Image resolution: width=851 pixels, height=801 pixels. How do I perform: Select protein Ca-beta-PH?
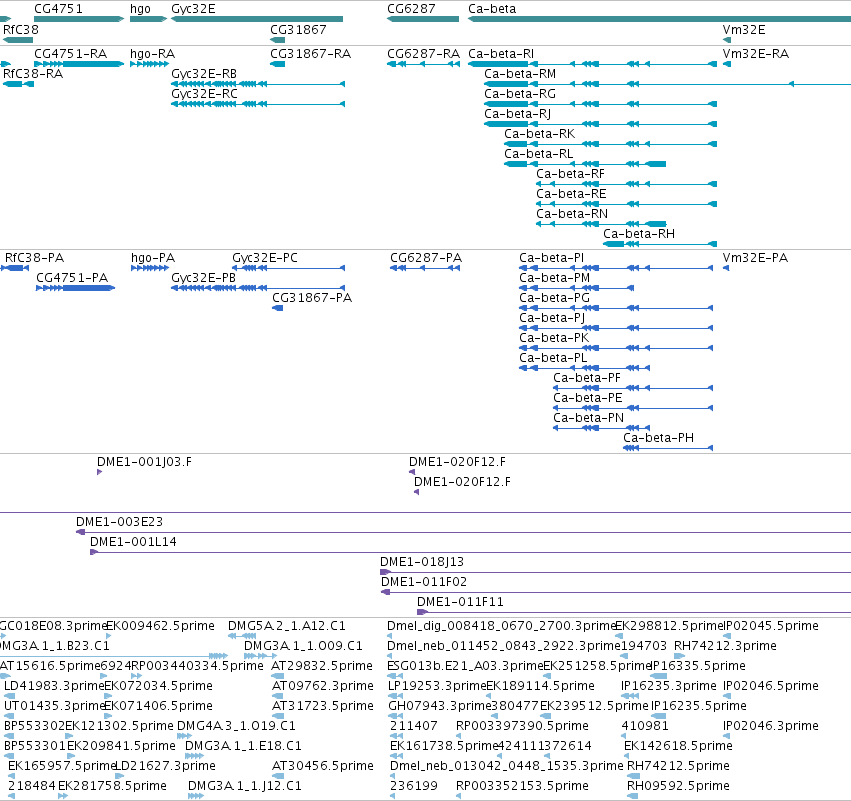pyautogui.click(x=658, y=438)
